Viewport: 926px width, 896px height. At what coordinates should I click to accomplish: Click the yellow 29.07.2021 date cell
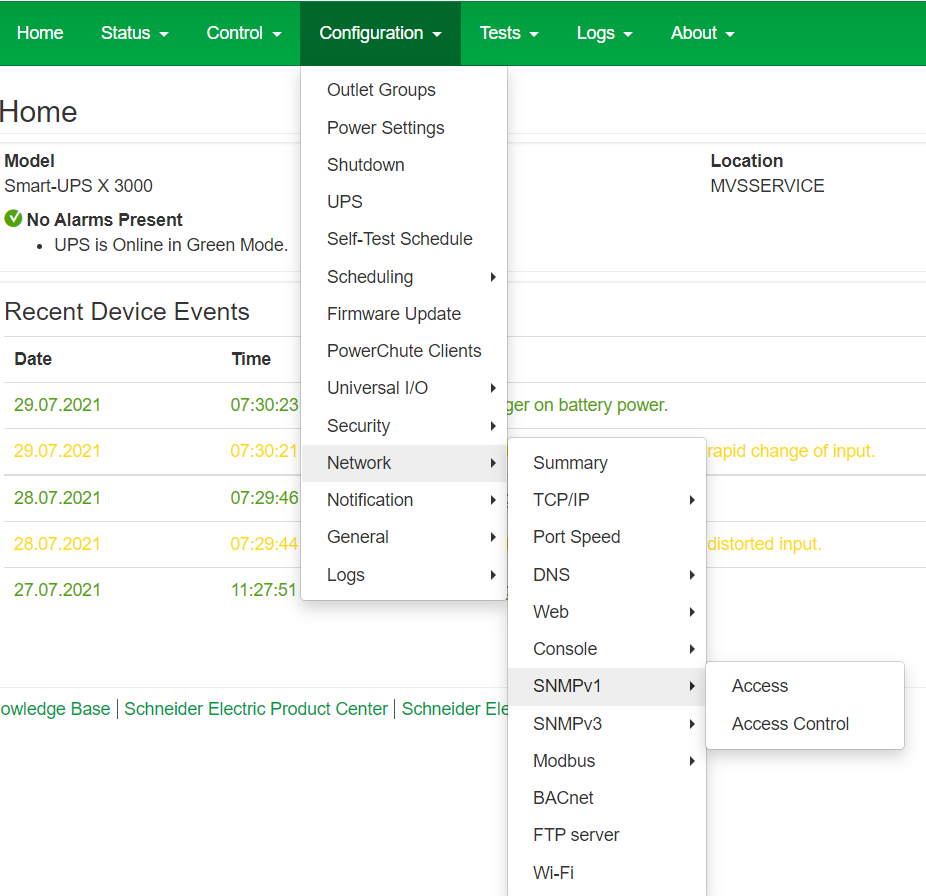click(57, 451)
